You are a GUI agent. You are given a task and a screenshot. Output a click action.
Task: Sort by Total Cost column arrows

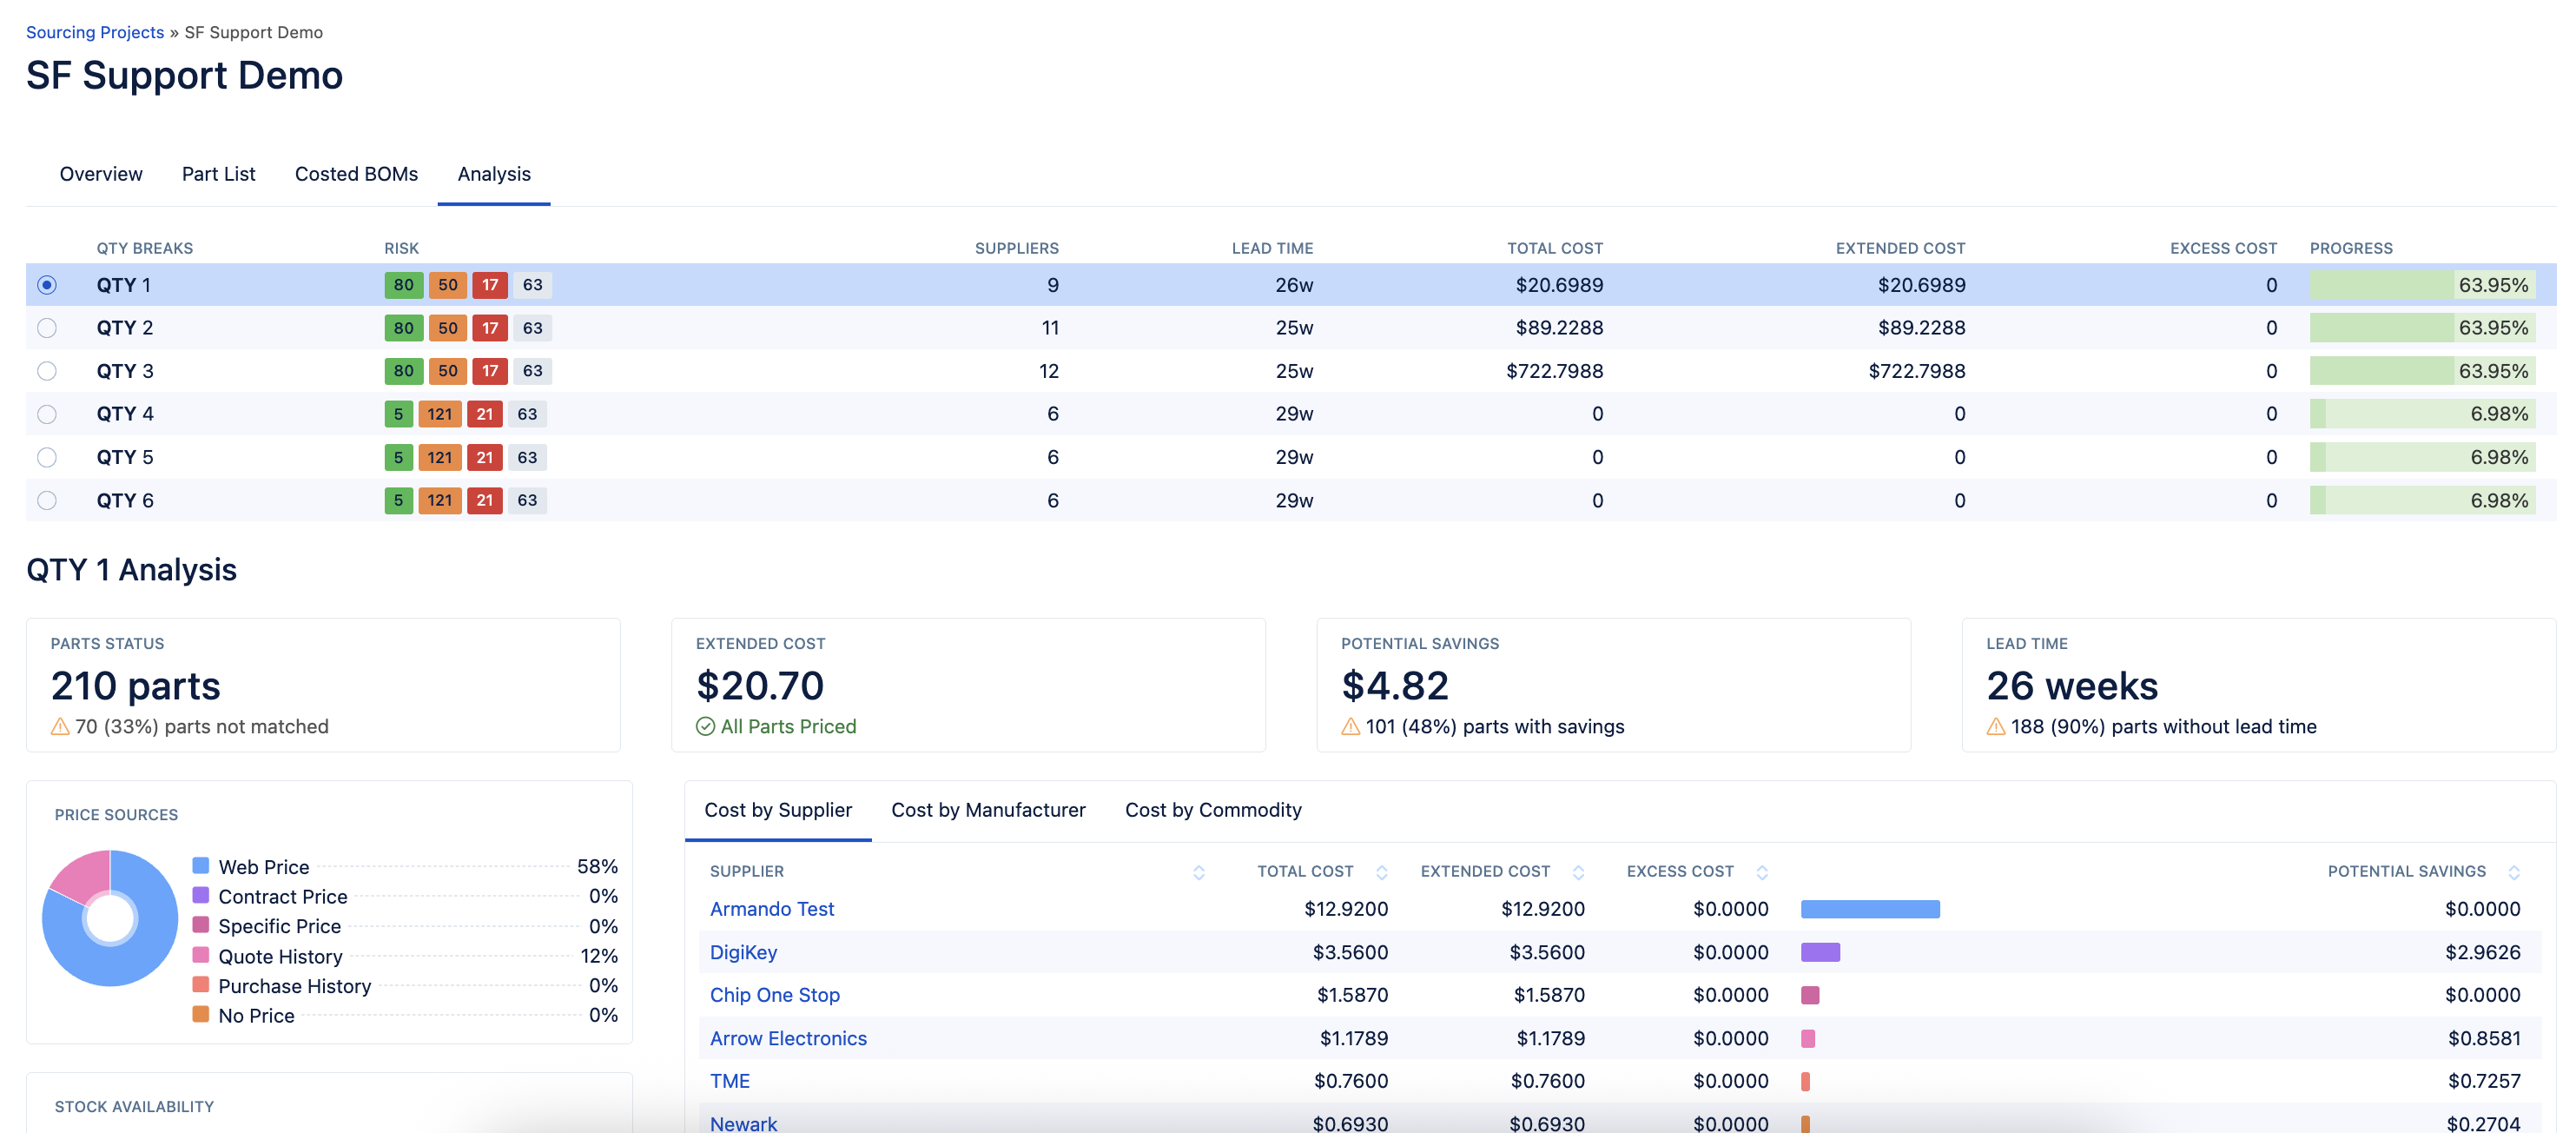click(1381, 872)
